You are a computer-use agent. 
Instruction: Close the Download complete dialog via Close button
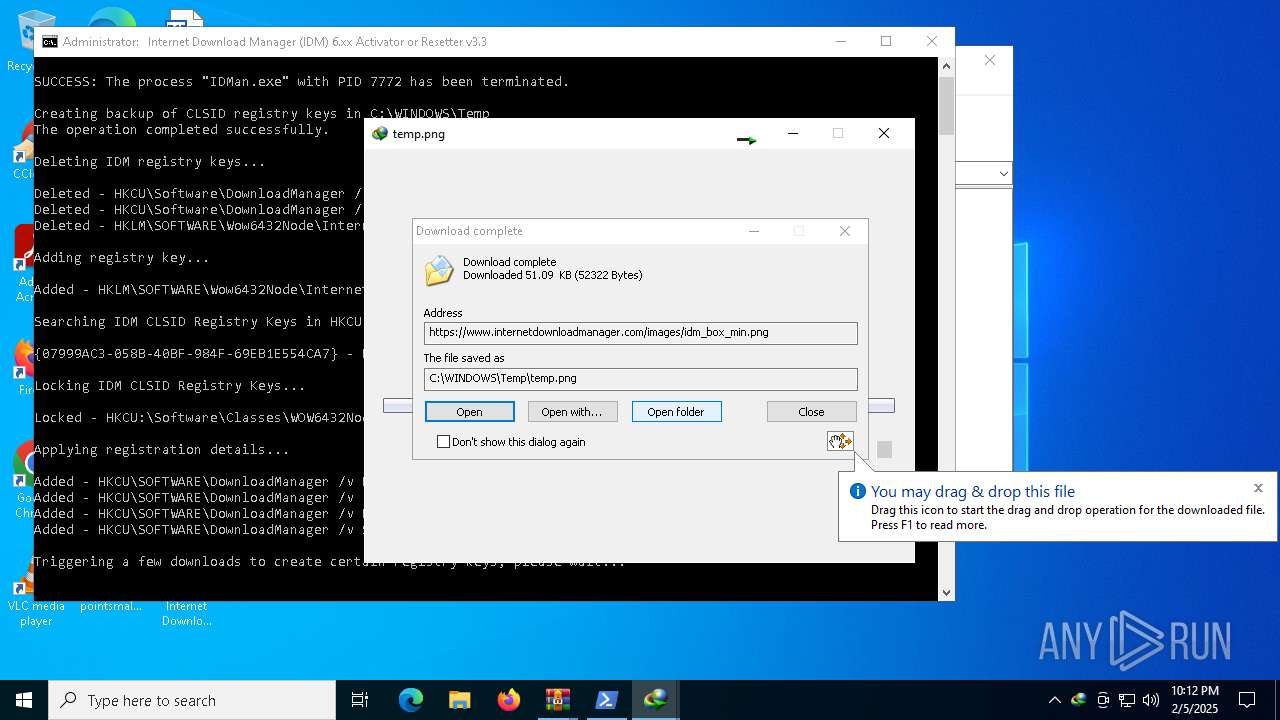click(x=811, y=412)
